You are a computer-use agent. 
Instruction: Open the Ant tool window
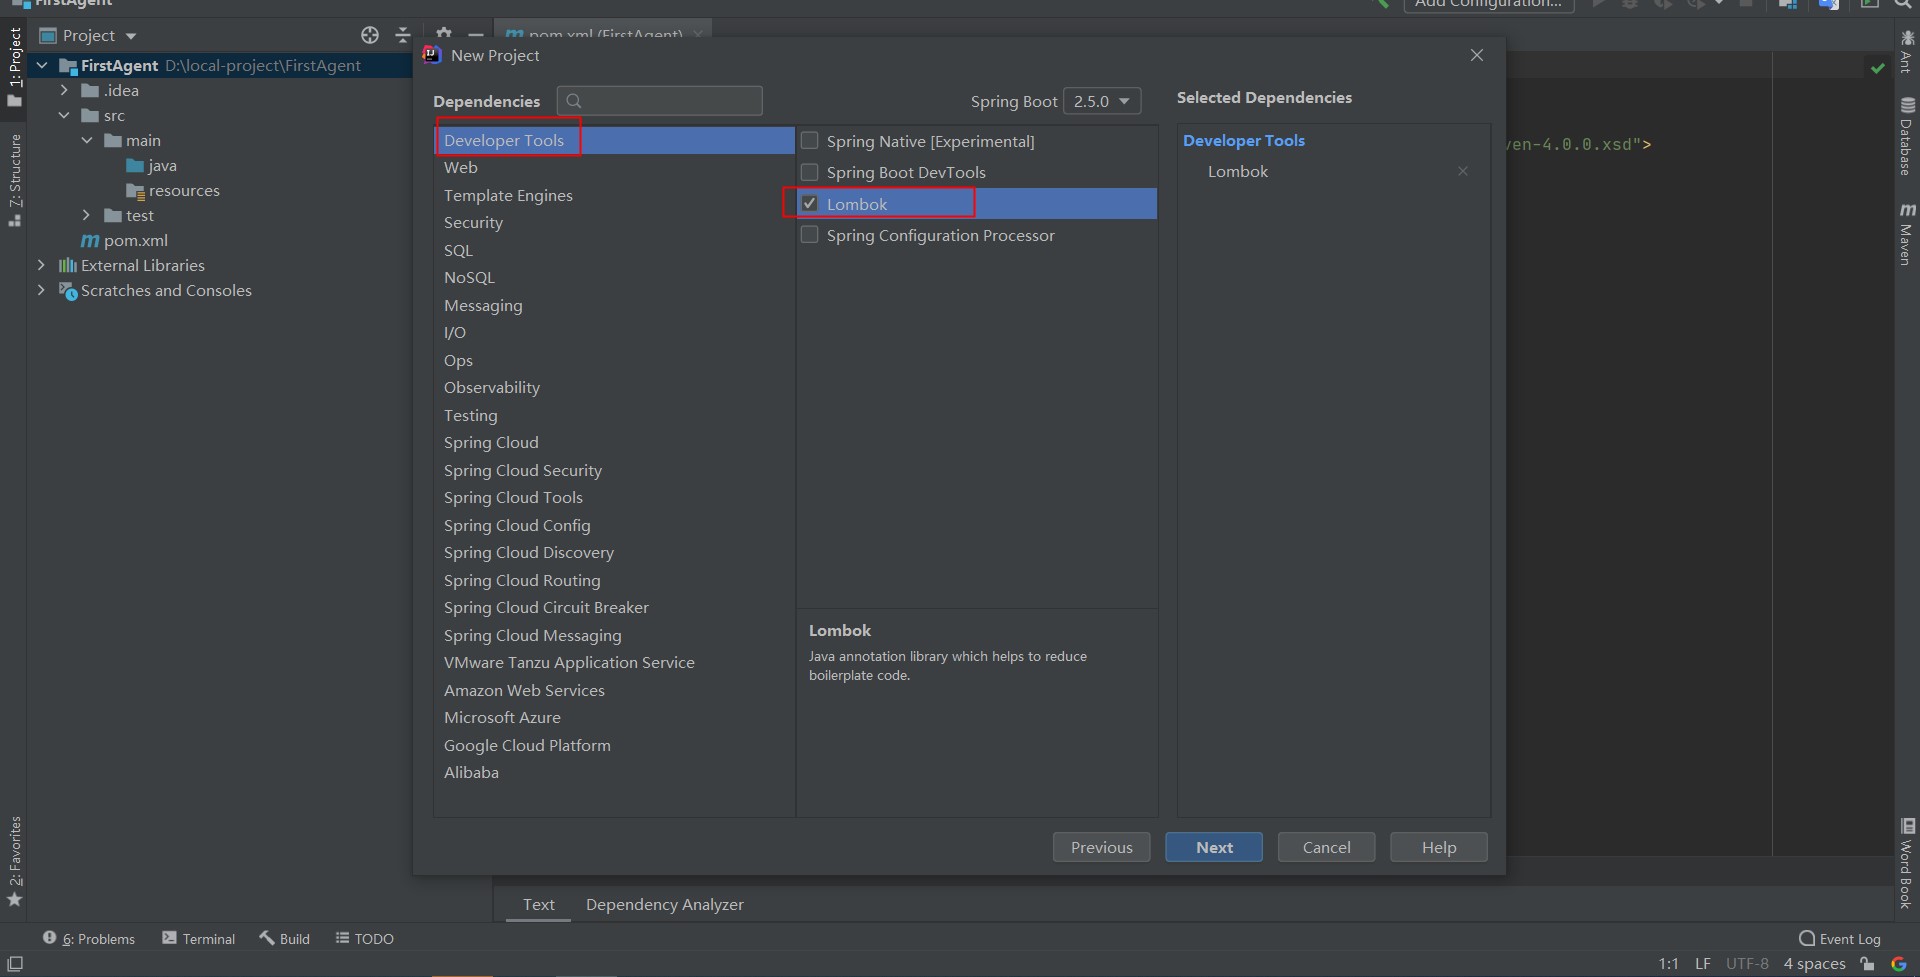1907,52
